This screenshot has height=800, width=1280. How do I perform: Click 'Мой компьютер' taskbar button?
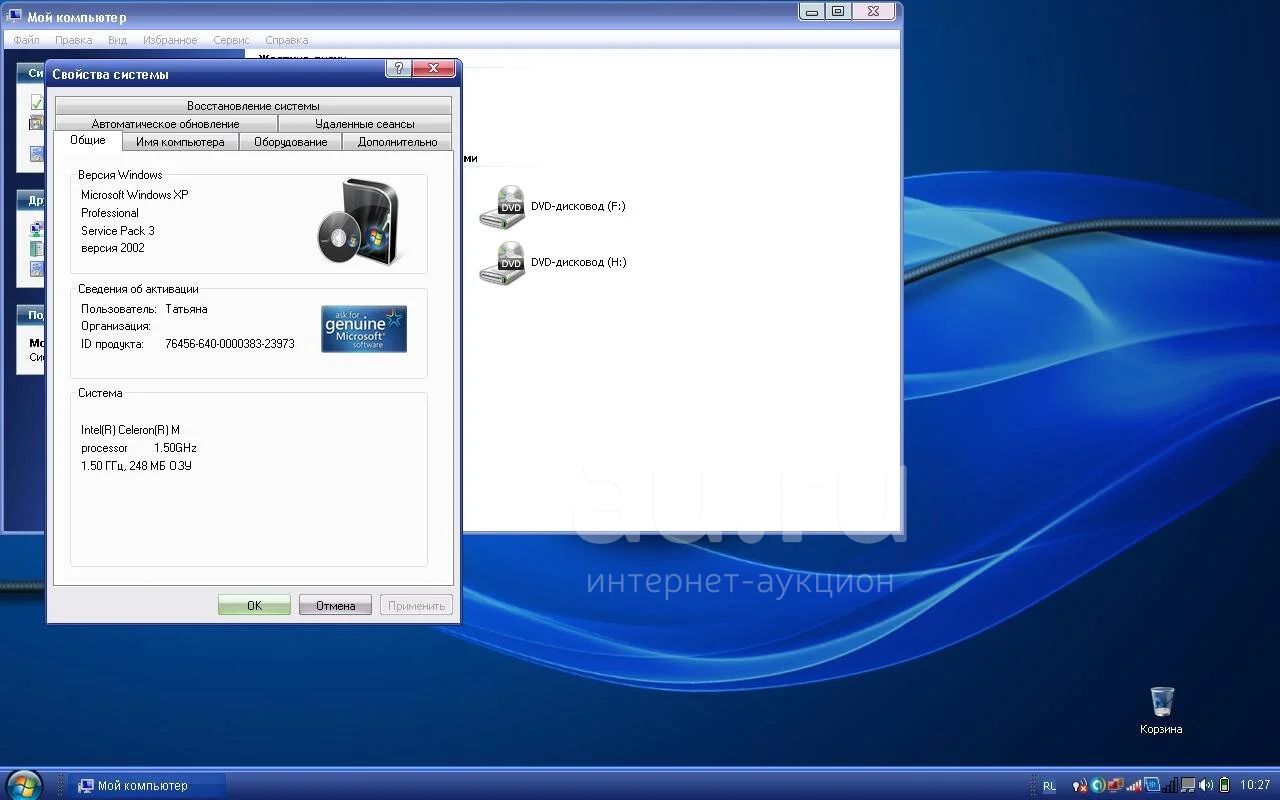(x=147, y=786)
